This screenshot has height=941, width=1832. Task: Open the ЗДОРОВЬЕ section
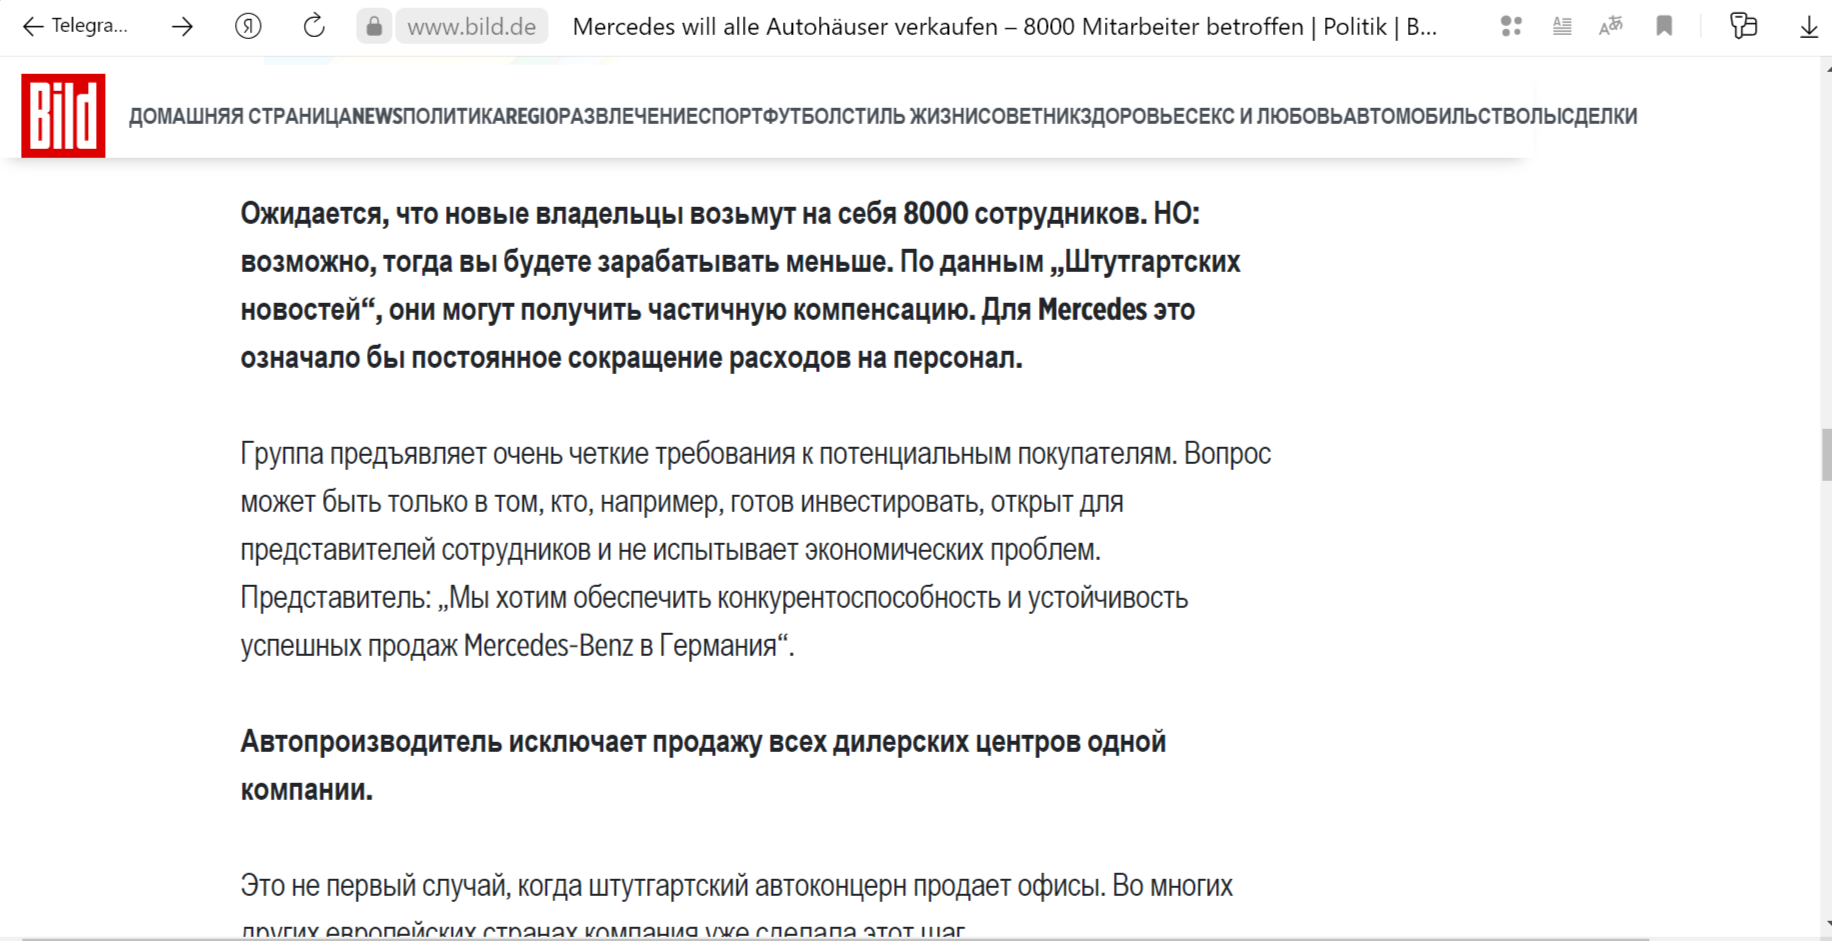pyautogui.click(x=1133, y=116)
